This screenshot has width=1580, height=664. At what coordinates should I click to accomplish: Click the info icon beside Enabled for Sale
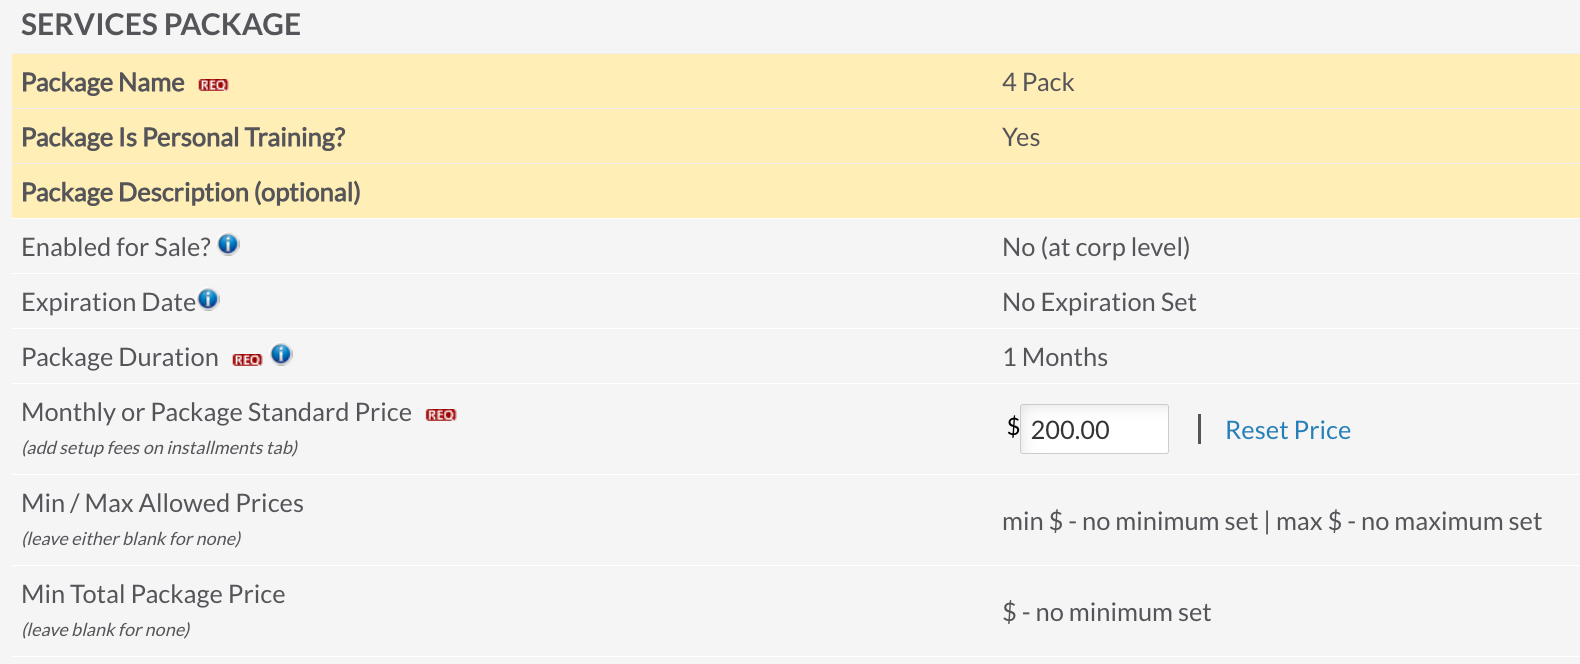pyautogui.click(x=229, y=244)
